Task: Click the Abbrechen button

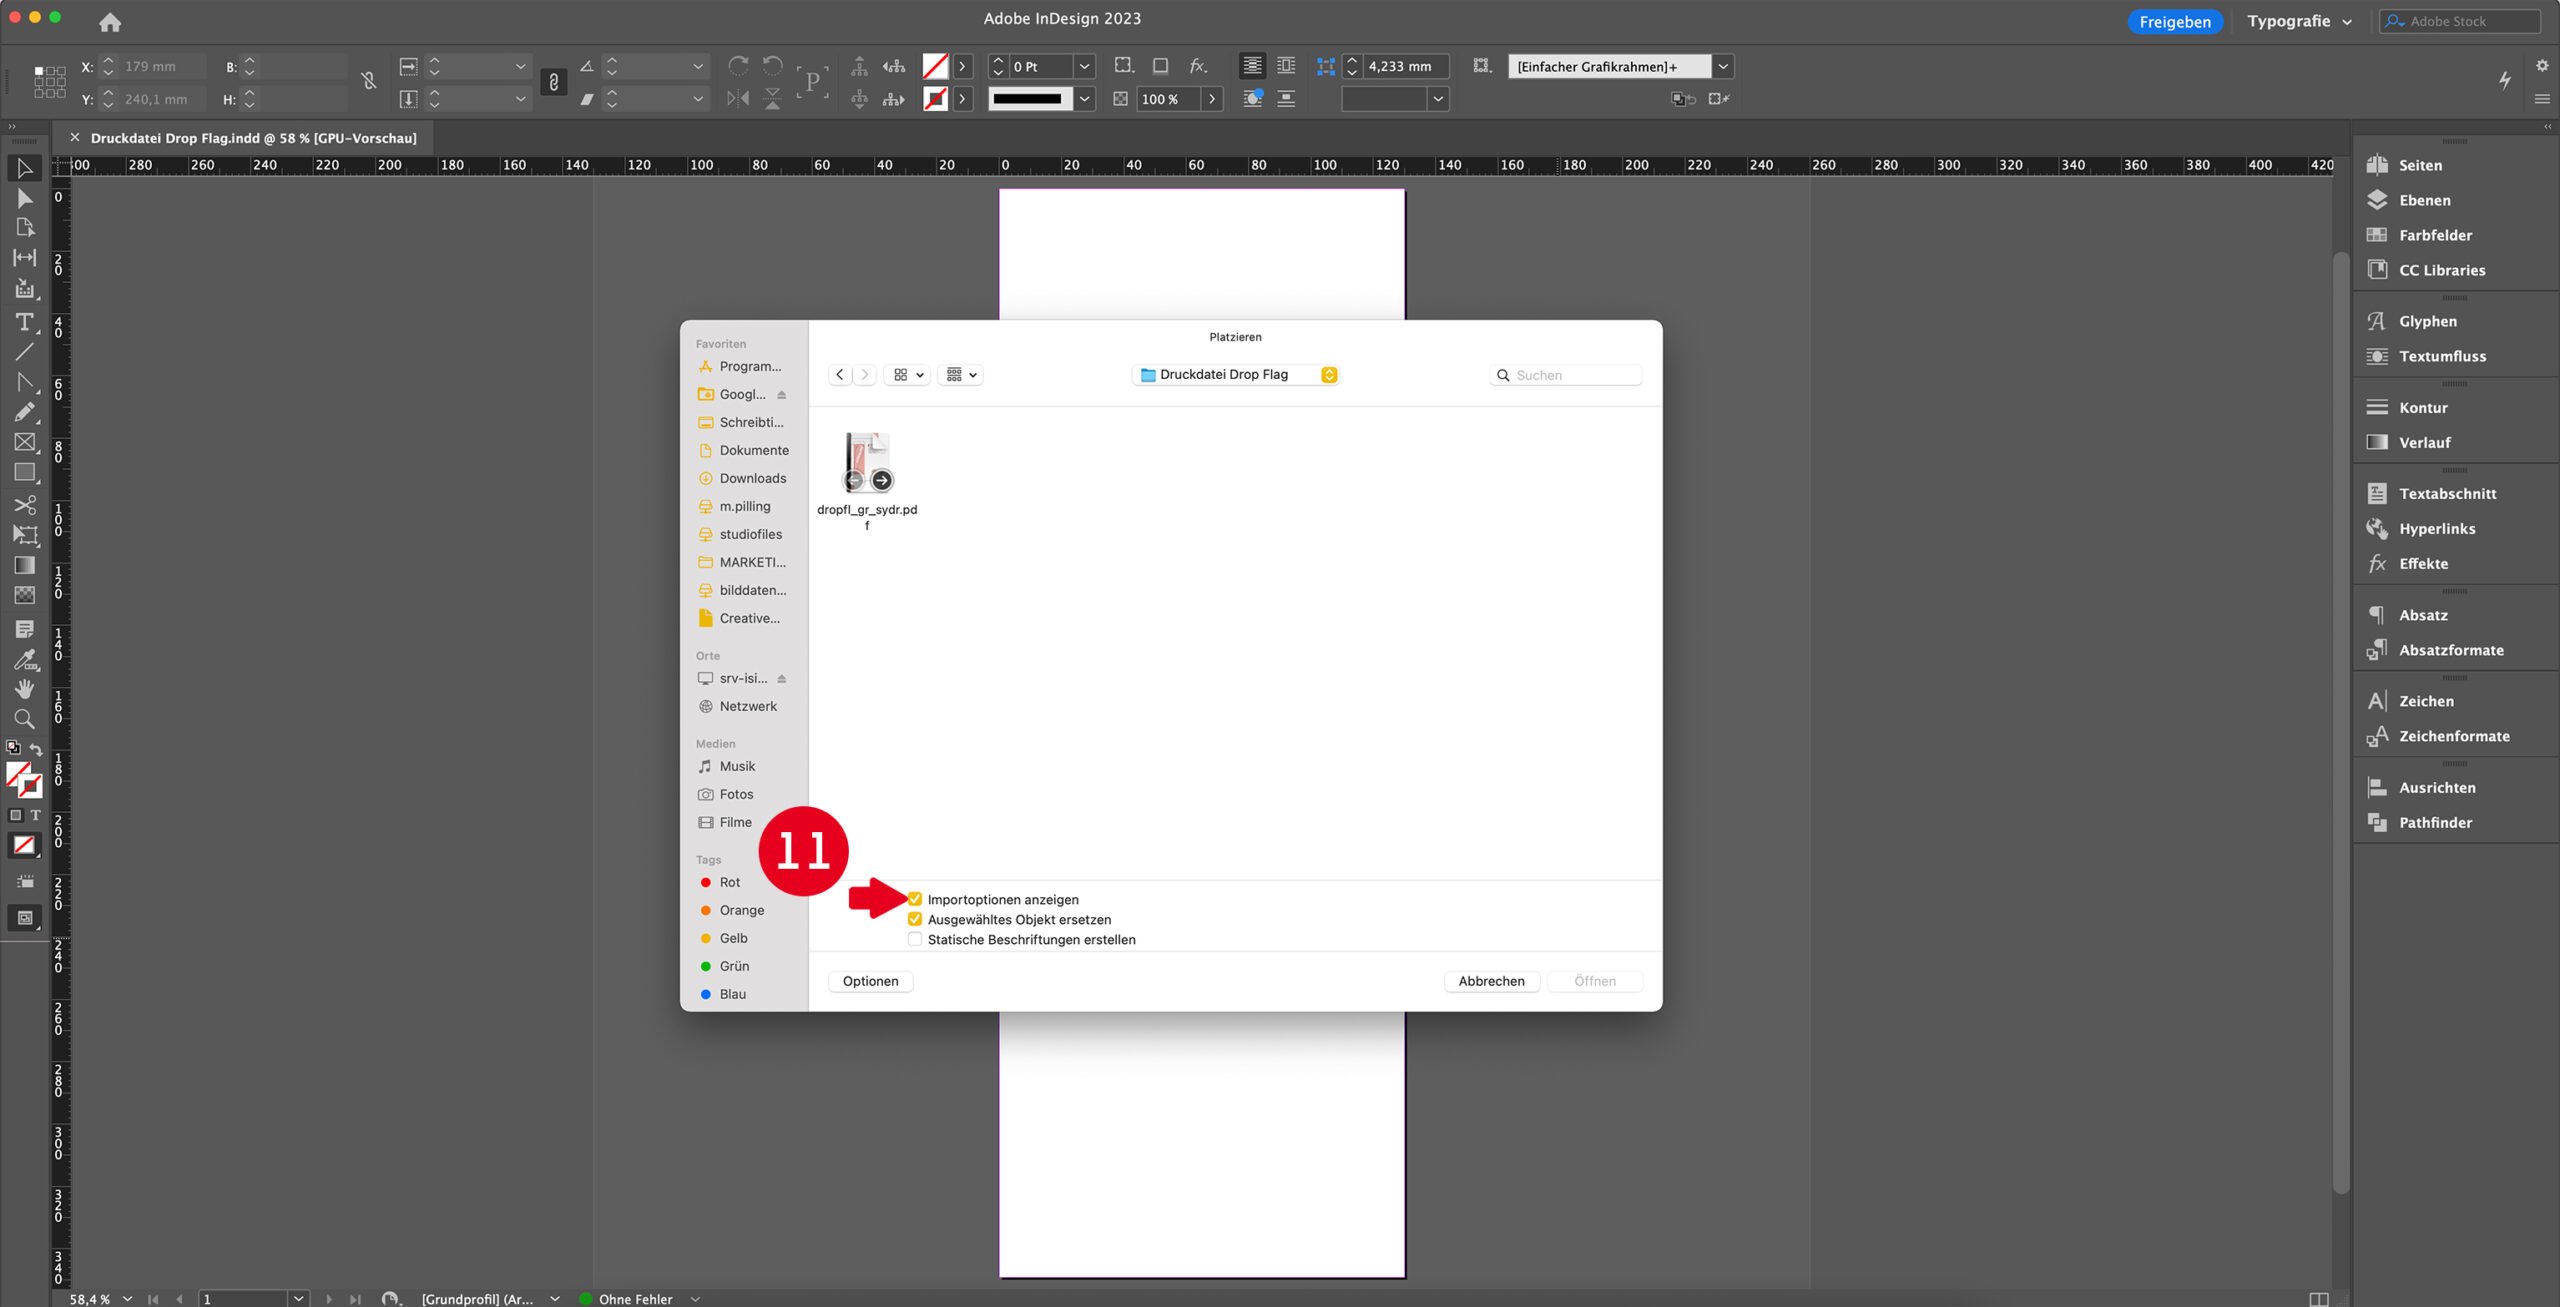Action: pyautogui.click(x=1491, y=981)
